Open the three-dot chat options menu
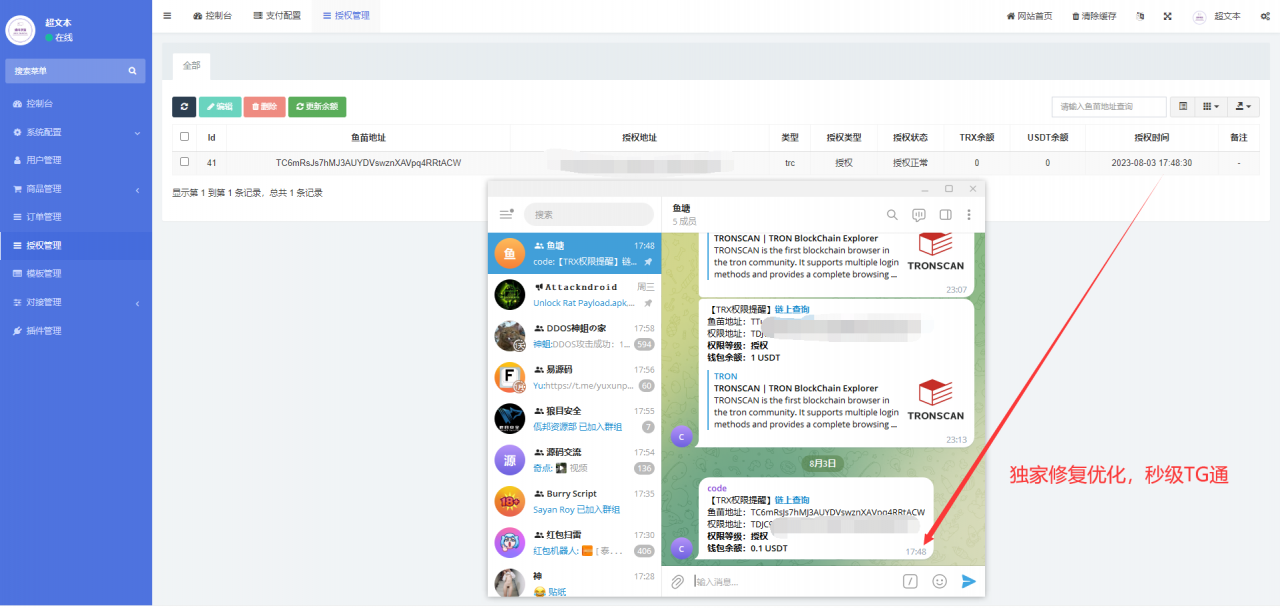The width and height of the screenshot is (1280, 608). pyautogui.click(x=968, y=214)
